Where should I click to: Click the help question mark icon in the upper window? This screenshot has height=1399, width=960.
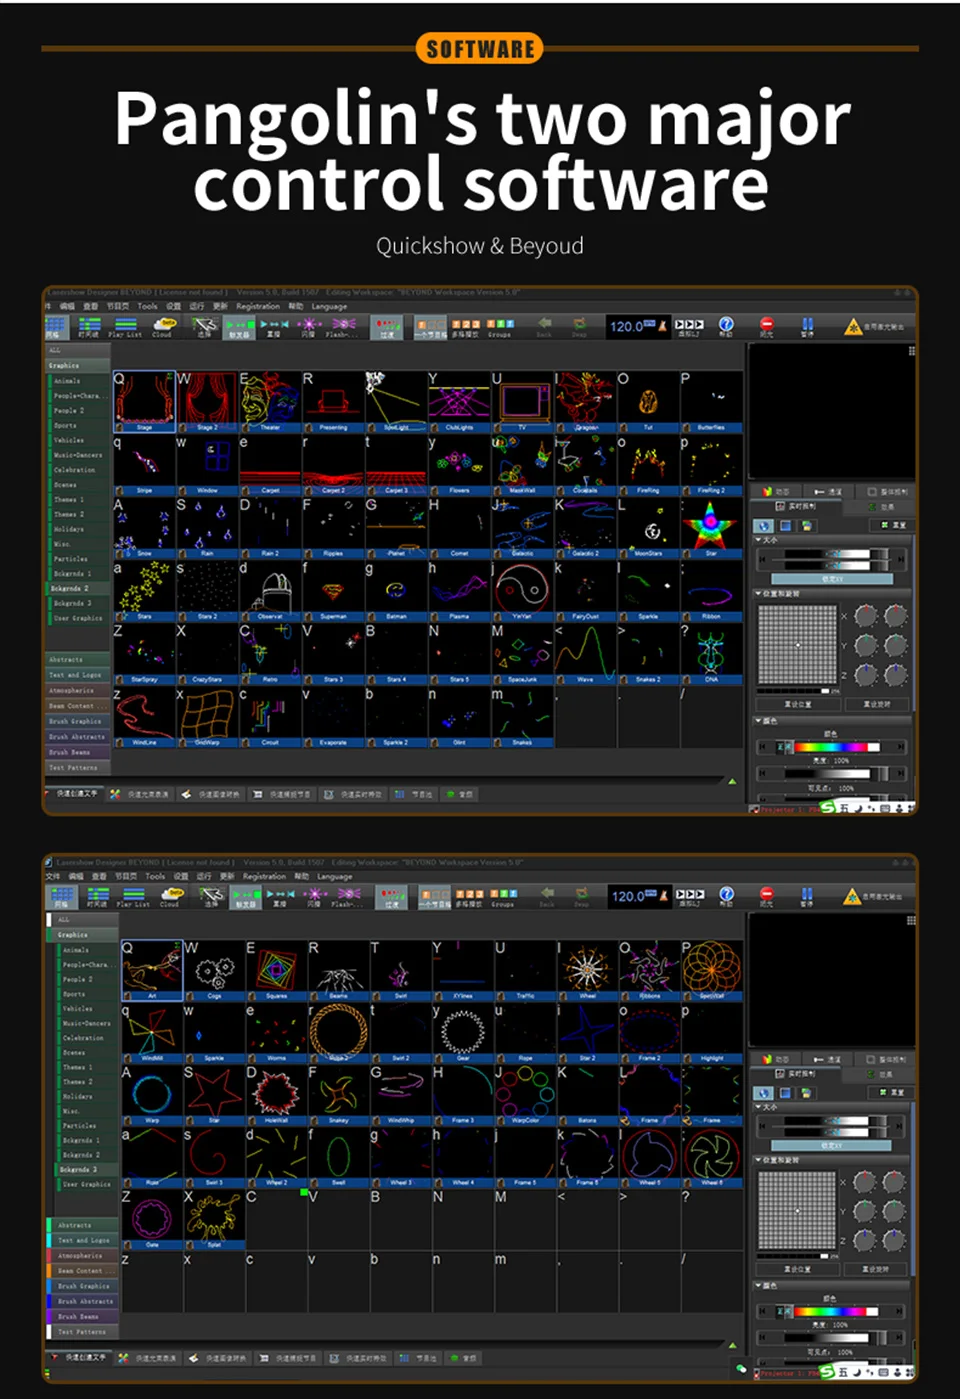point(726,326)
